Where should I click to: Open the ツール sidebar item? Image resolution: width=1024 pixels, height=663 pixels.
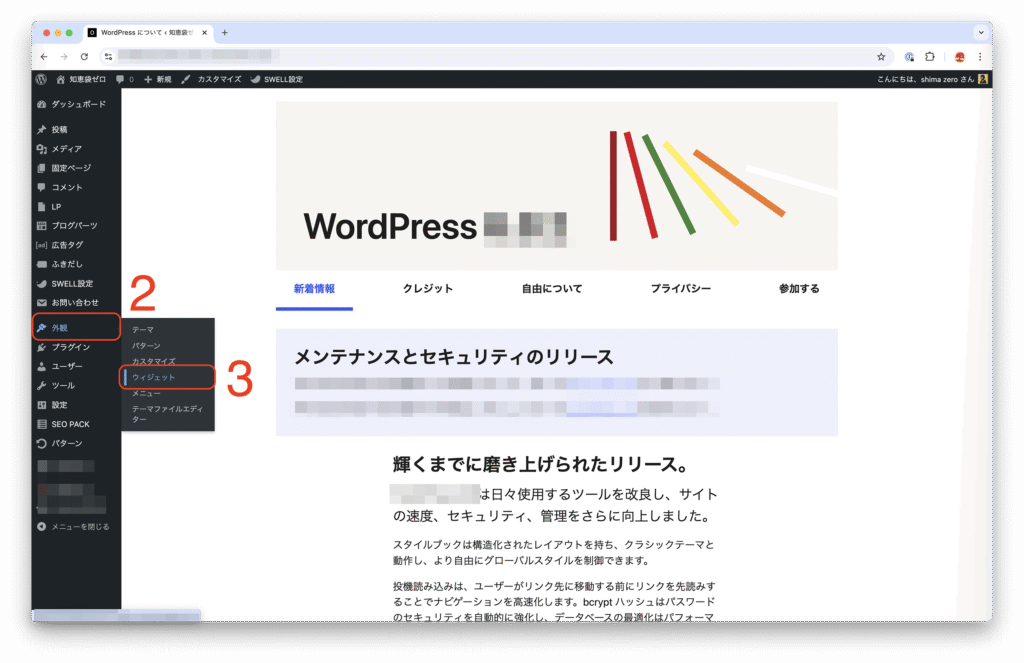click(x=76, y=385)
